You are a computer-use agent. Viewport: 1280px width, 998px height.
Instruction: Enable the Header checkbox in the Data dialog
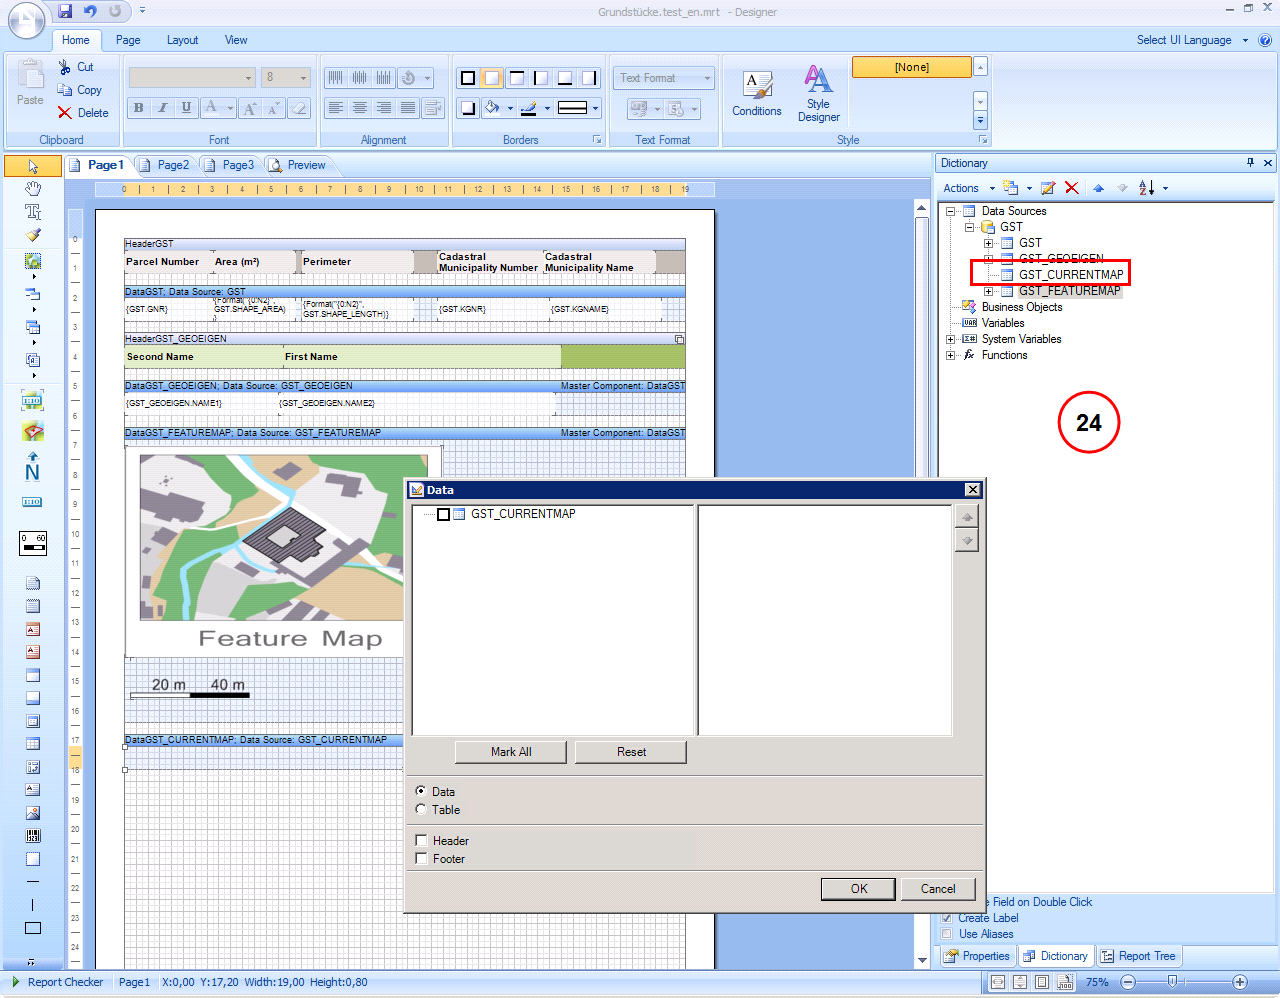tap(421, 840)
